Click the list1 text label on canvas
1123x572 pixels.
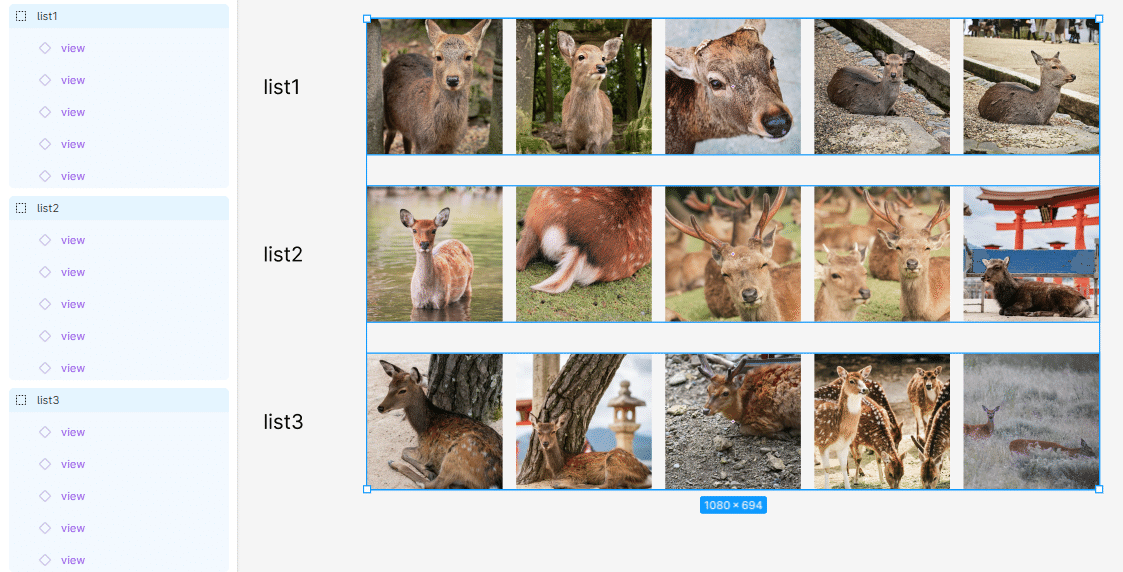tap(281, 87)
